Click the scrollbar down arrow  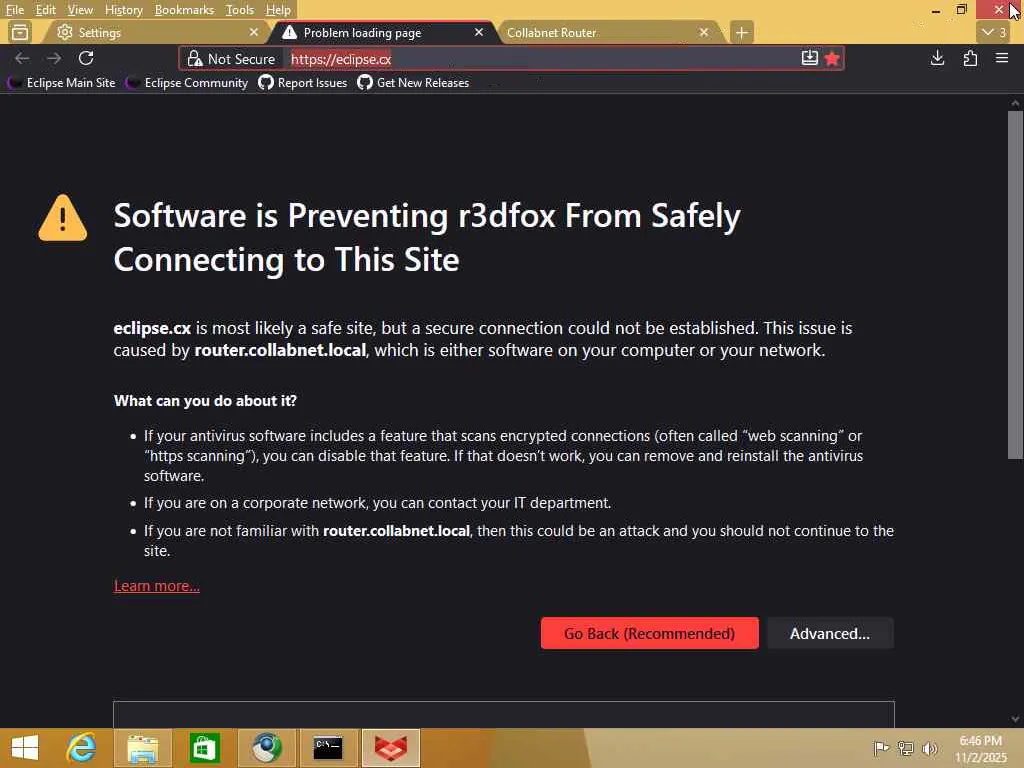tap(1015, 720)
